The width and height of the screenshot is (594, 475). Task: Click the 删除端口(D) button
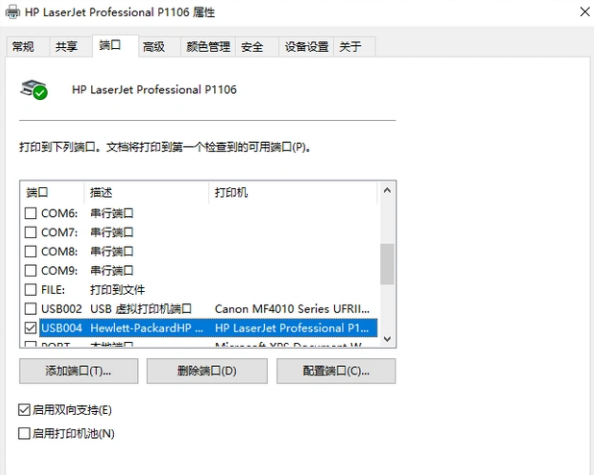[x=207, y=371]
